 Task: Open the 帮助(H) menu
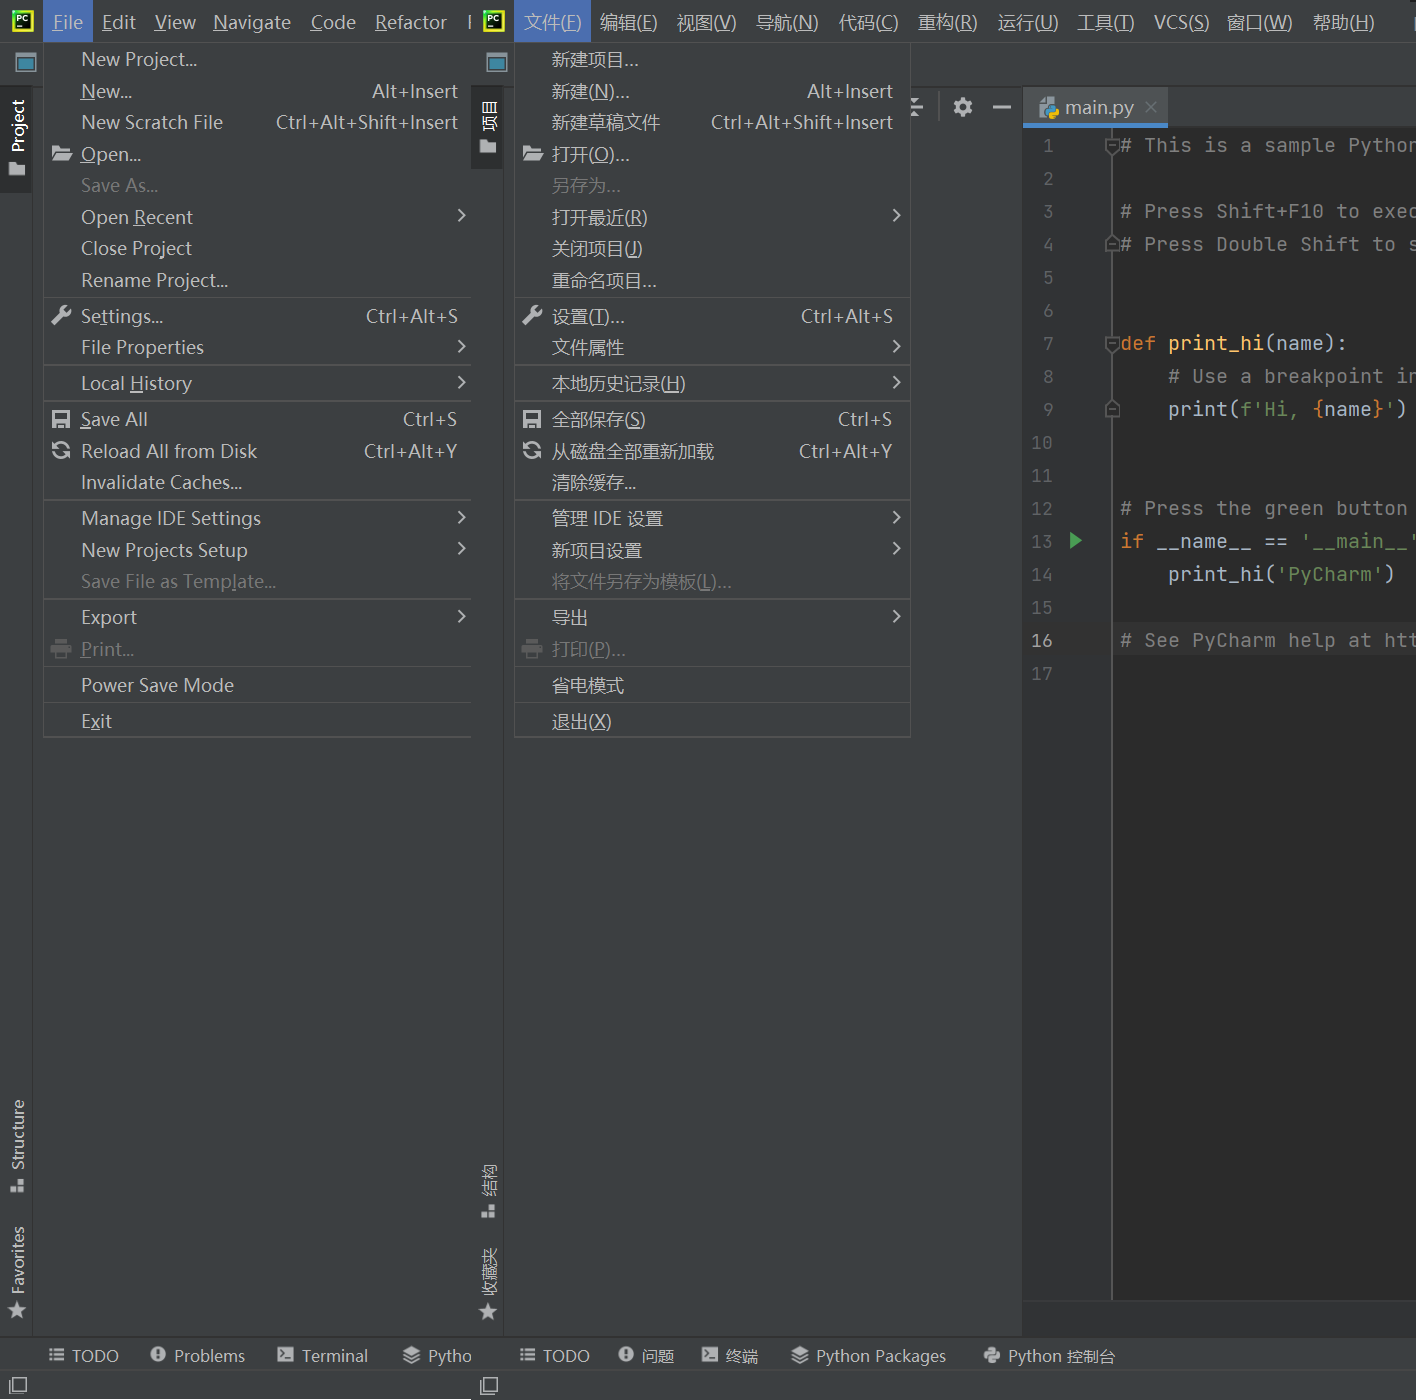[1343, 22]
